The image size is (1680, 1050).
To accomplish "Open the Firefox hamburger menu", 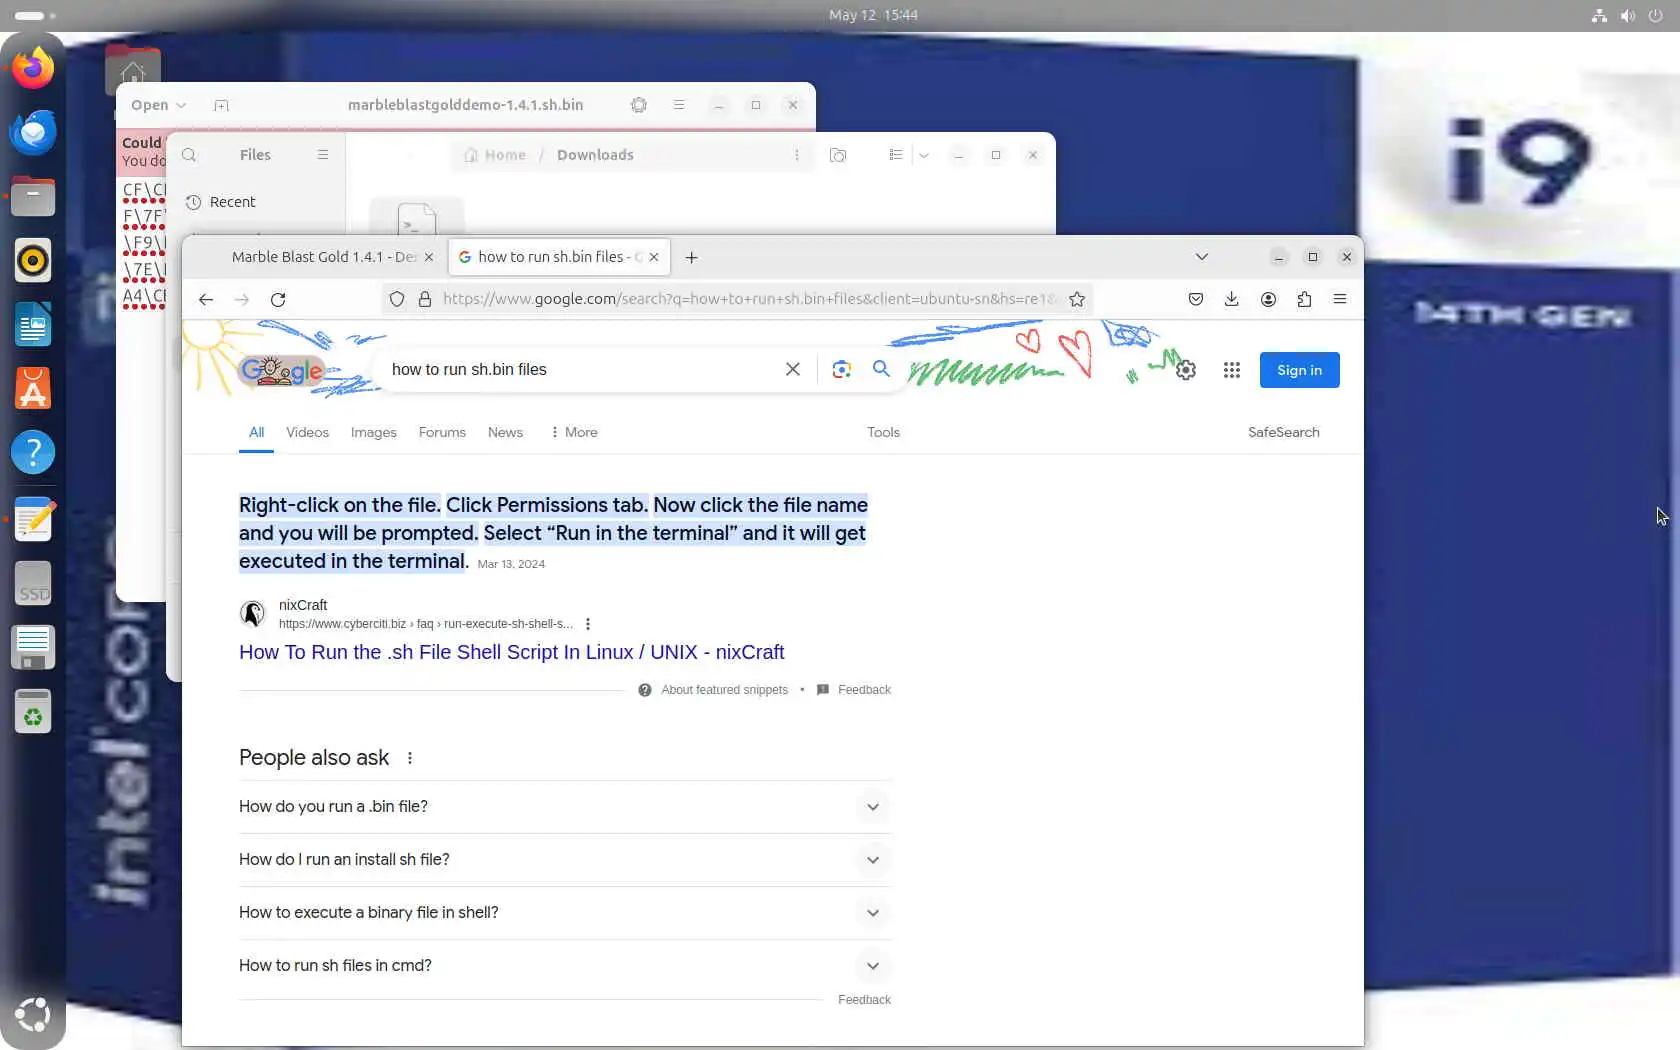I will pos(1340,299).
